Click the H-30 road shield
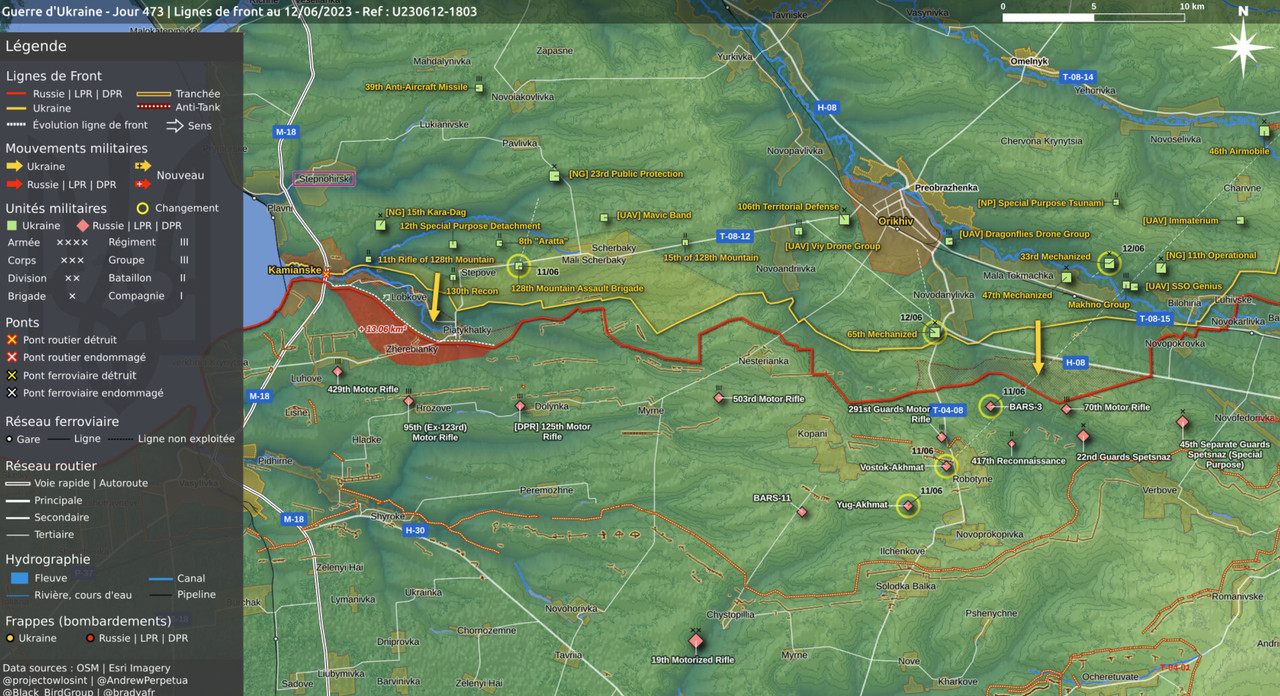Screen dimensions: 1280x696 pos(415,530)
